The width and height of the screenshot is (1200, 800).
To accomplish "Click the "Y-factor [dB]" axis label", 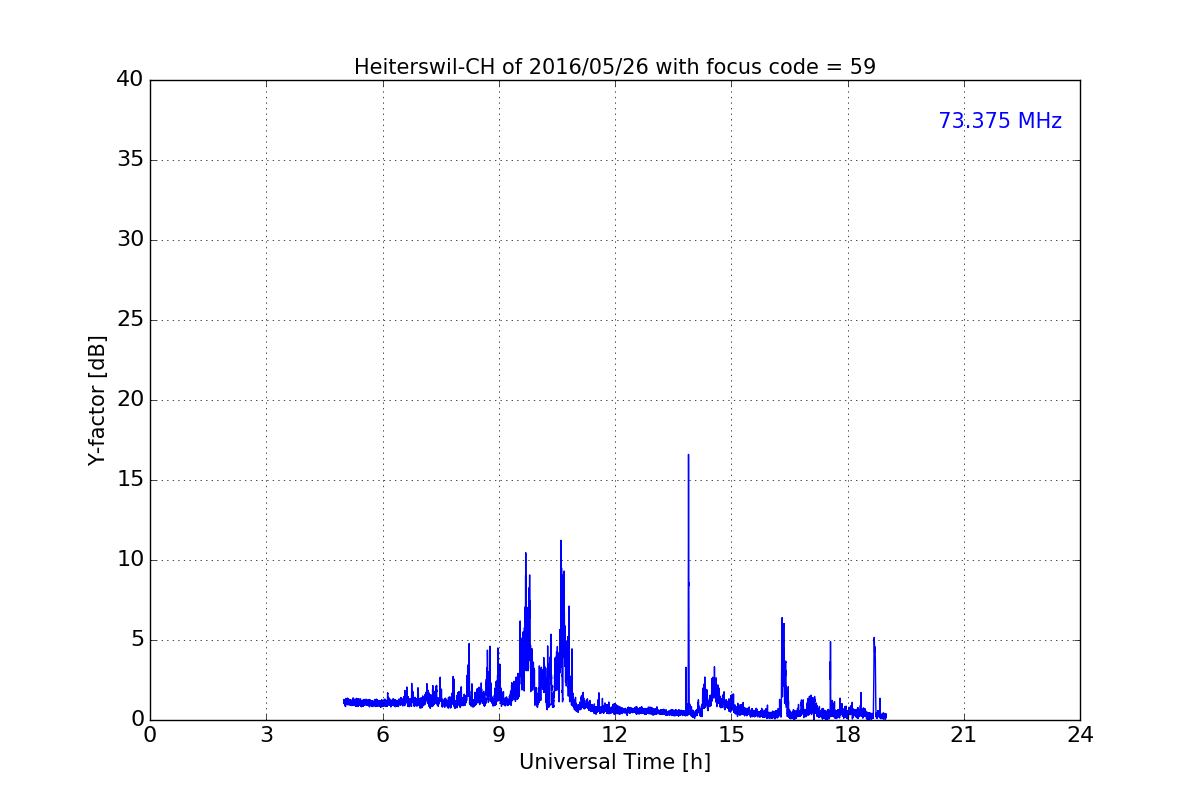I will (97, 400).
